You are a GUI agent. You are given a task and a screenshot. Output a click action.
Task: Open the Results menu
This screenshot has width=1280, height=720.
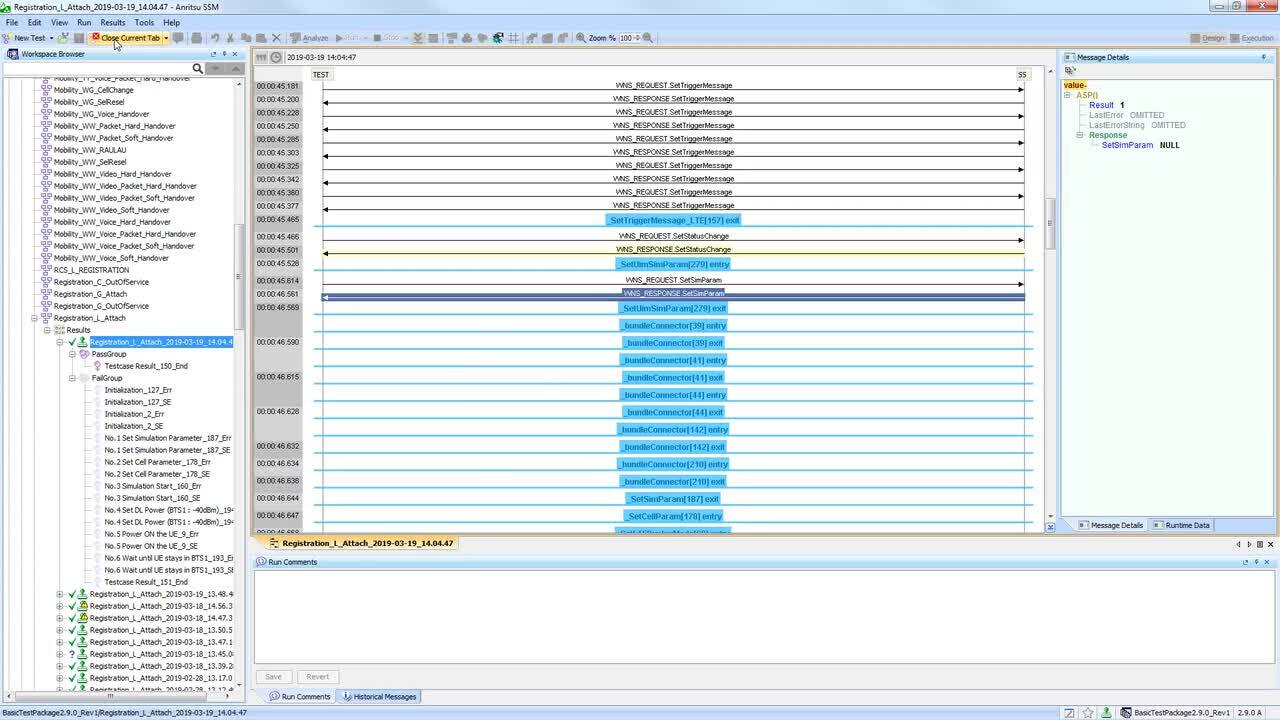tap(113, 22)
